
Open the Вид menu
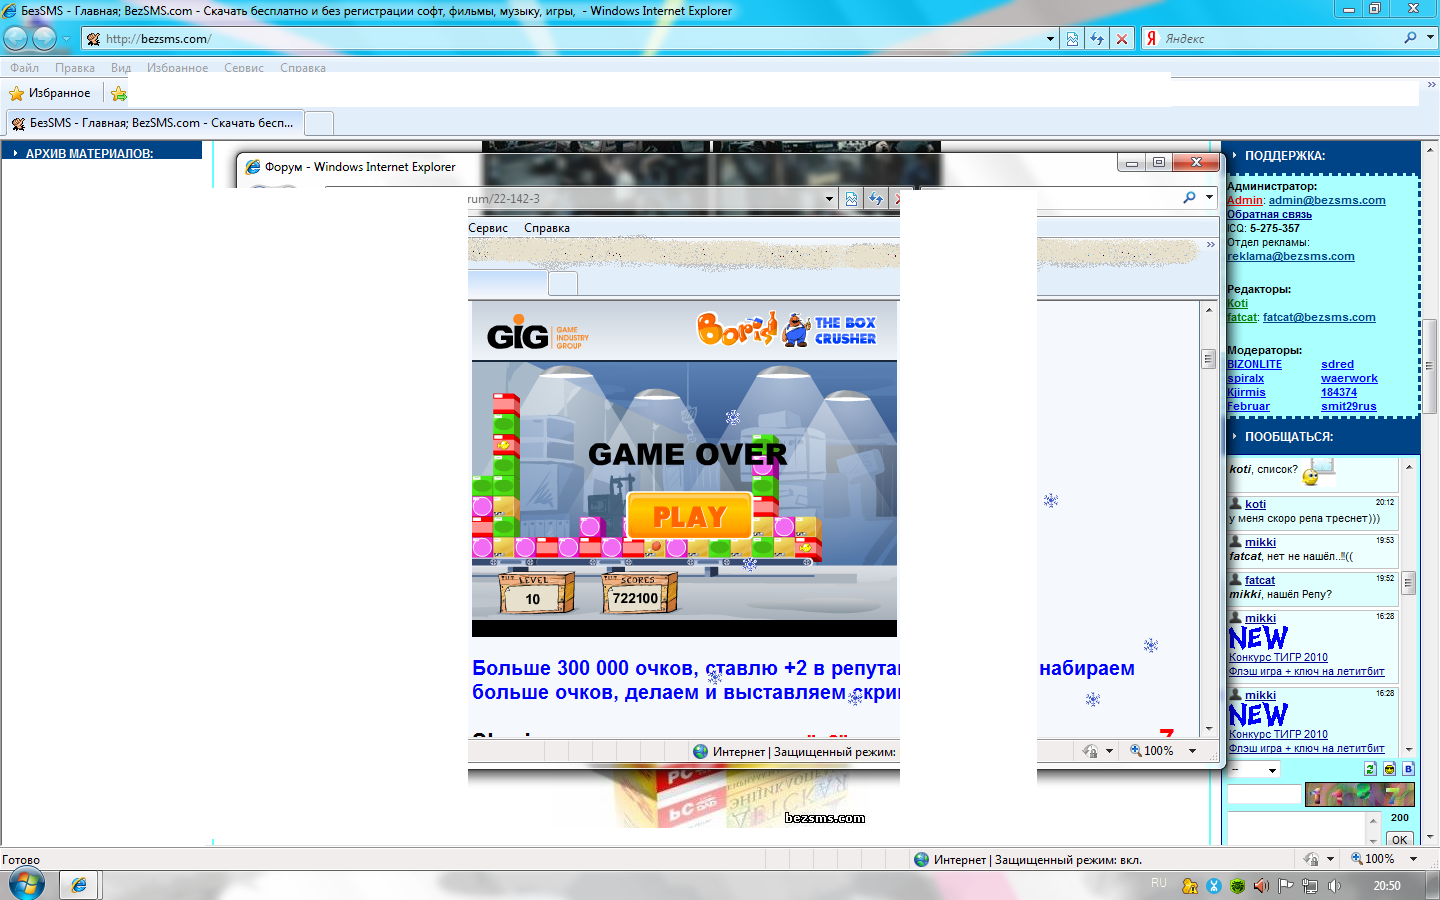click(x=121, y=68)
